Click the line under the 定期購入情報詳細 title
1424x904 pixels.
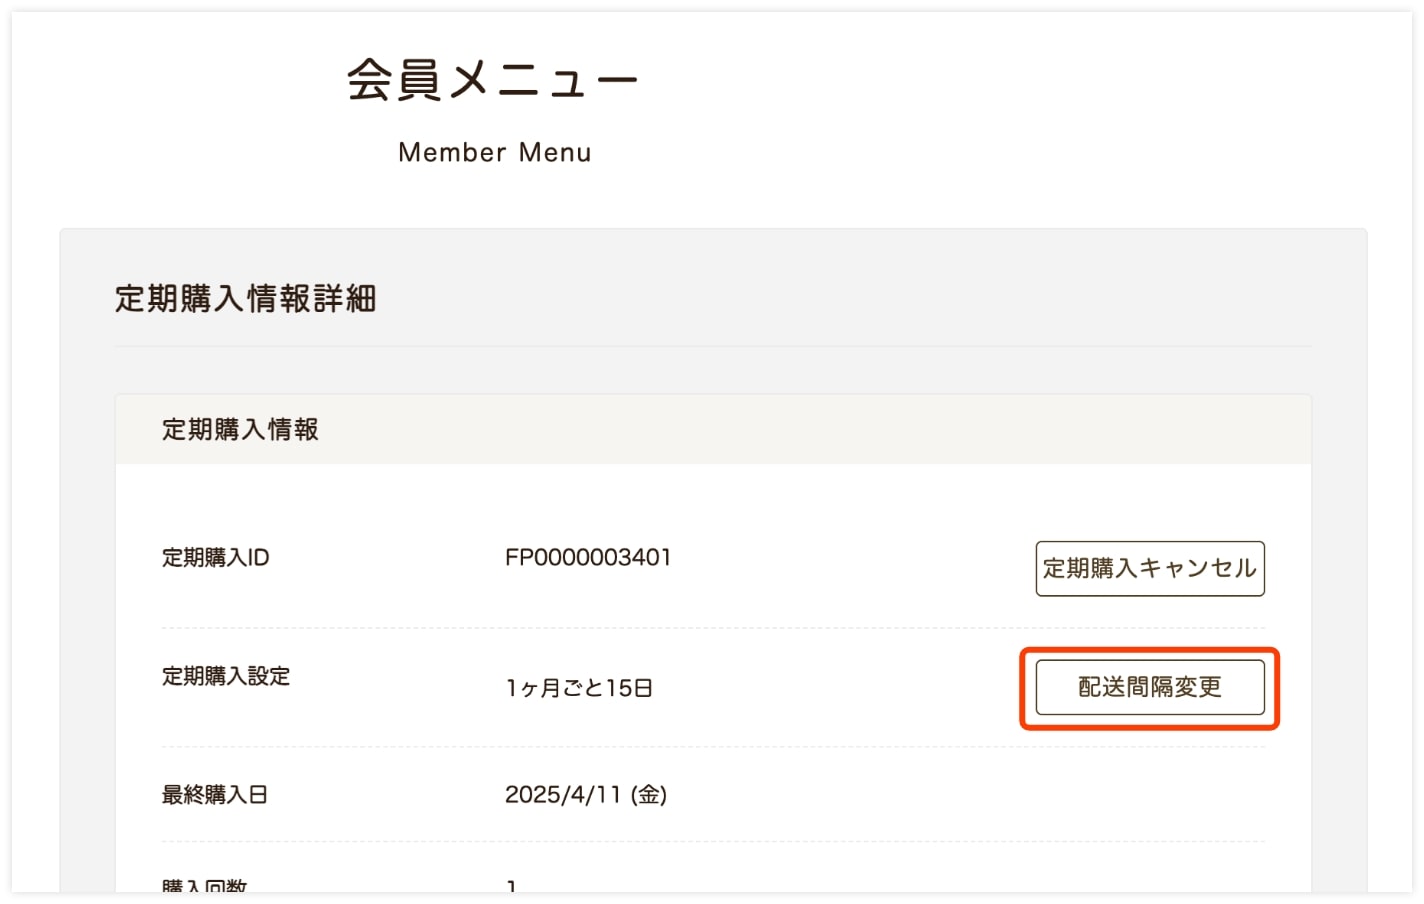713,346
